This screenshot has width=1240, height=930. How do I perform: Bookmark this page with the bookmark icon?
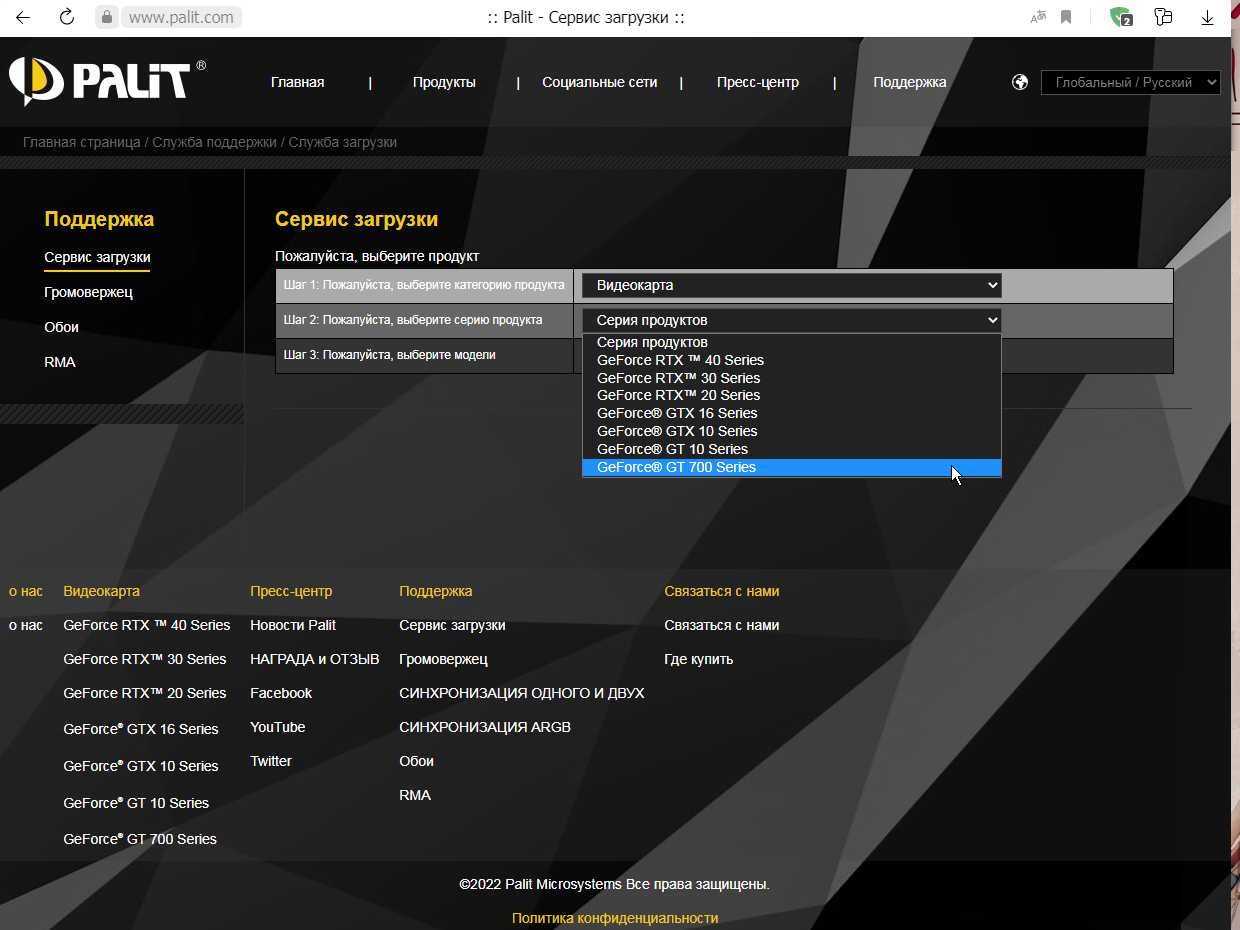click(x=1066, y=17)
